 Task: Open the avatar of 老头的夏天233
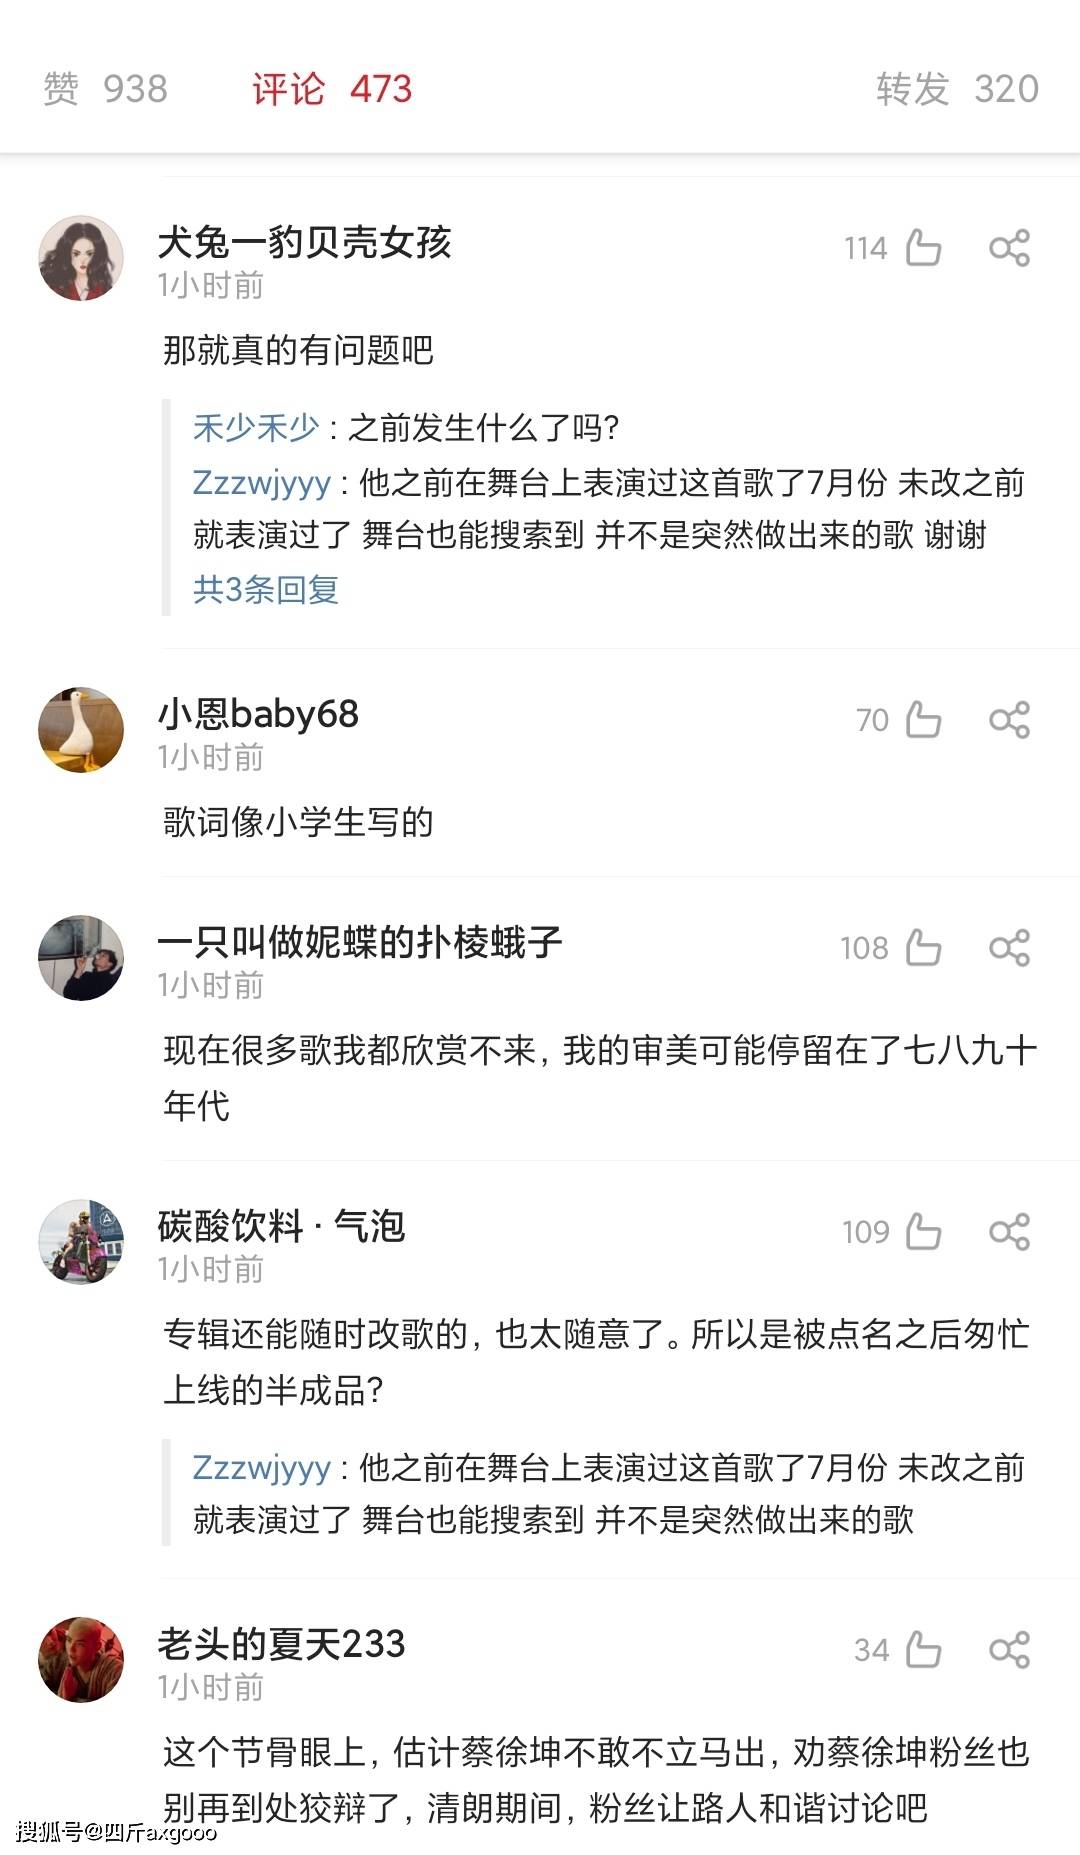tap(81, 1660)
